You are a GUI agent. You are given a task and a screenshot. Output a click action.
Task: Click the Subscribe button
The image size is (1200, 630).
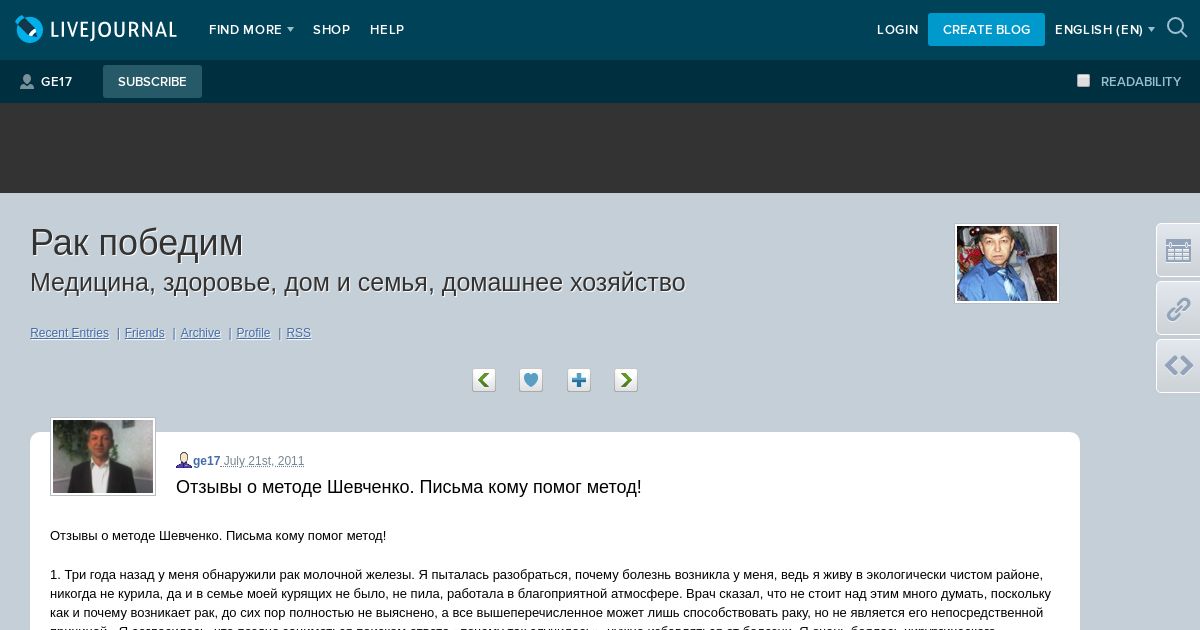(x=152, y=82)
